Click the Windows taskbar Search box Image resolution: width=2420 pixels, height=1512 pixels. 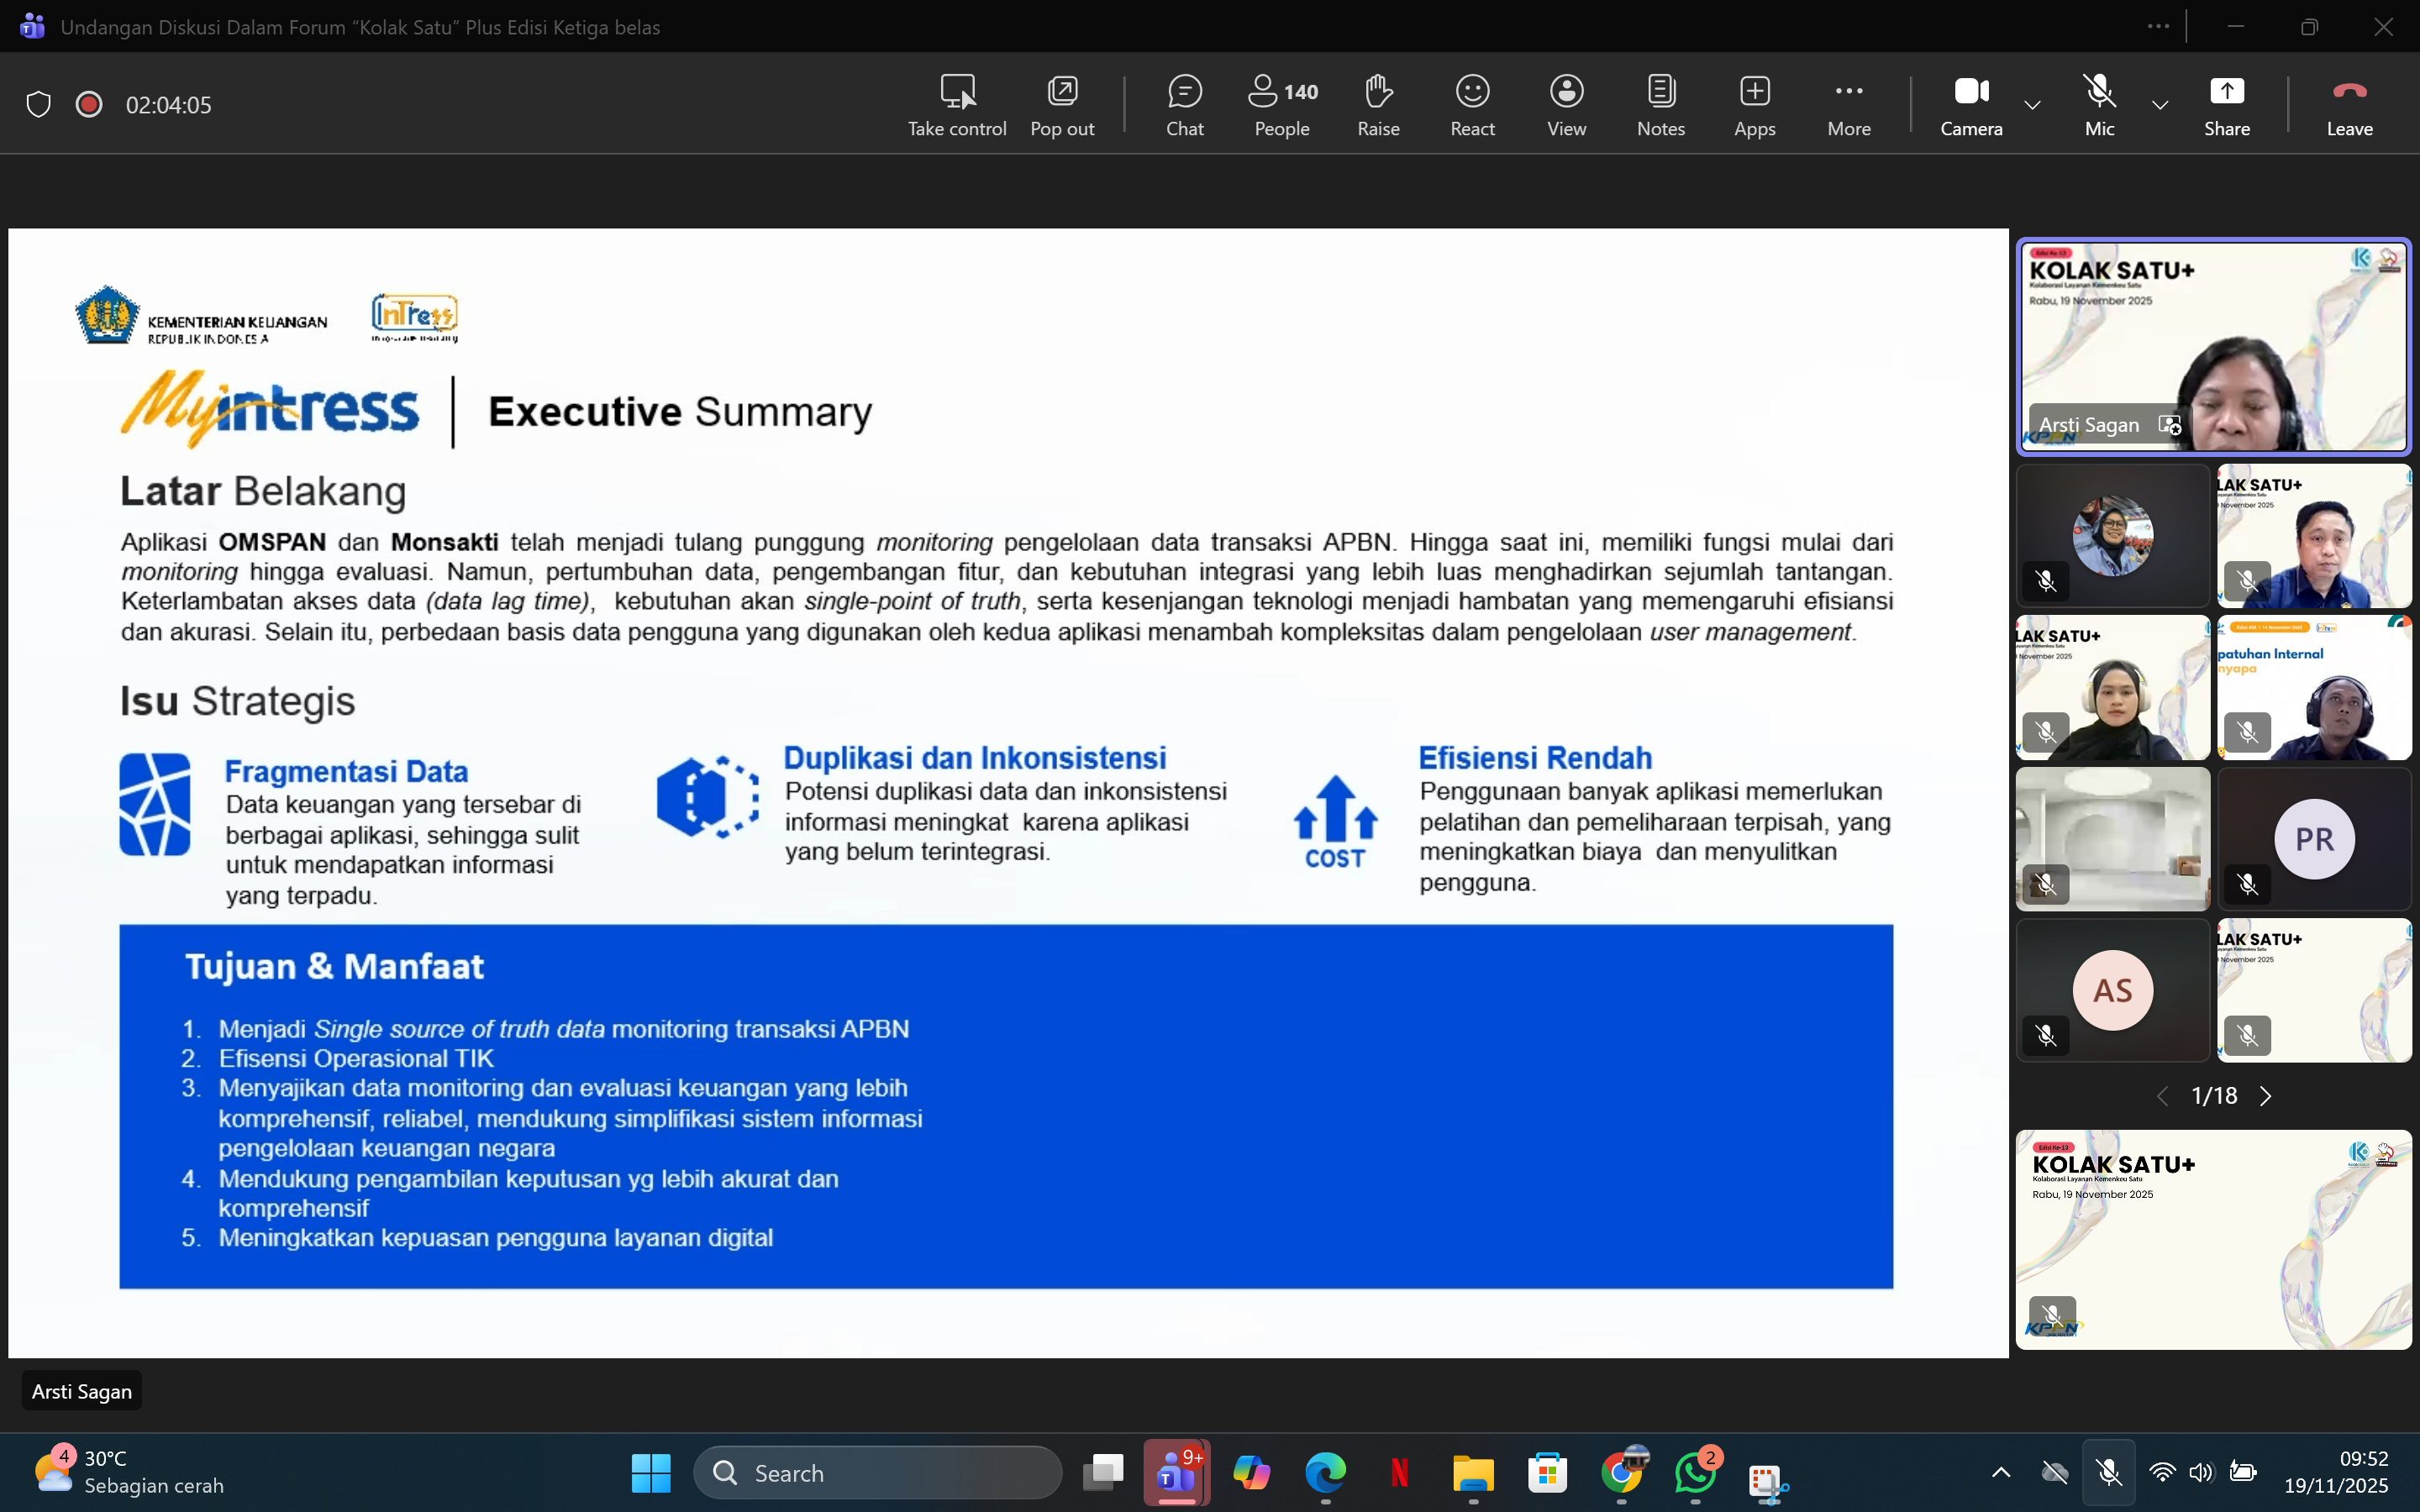[x=878, y=1472]
